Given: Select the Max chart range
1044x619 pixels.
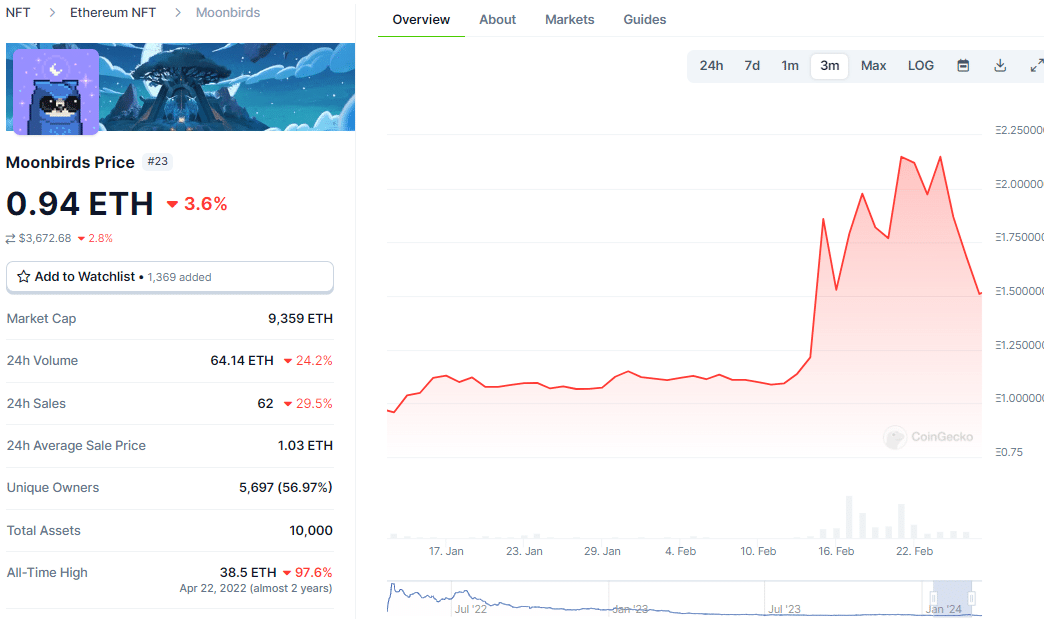Looking at the screenshot, I should click(874, 65).
